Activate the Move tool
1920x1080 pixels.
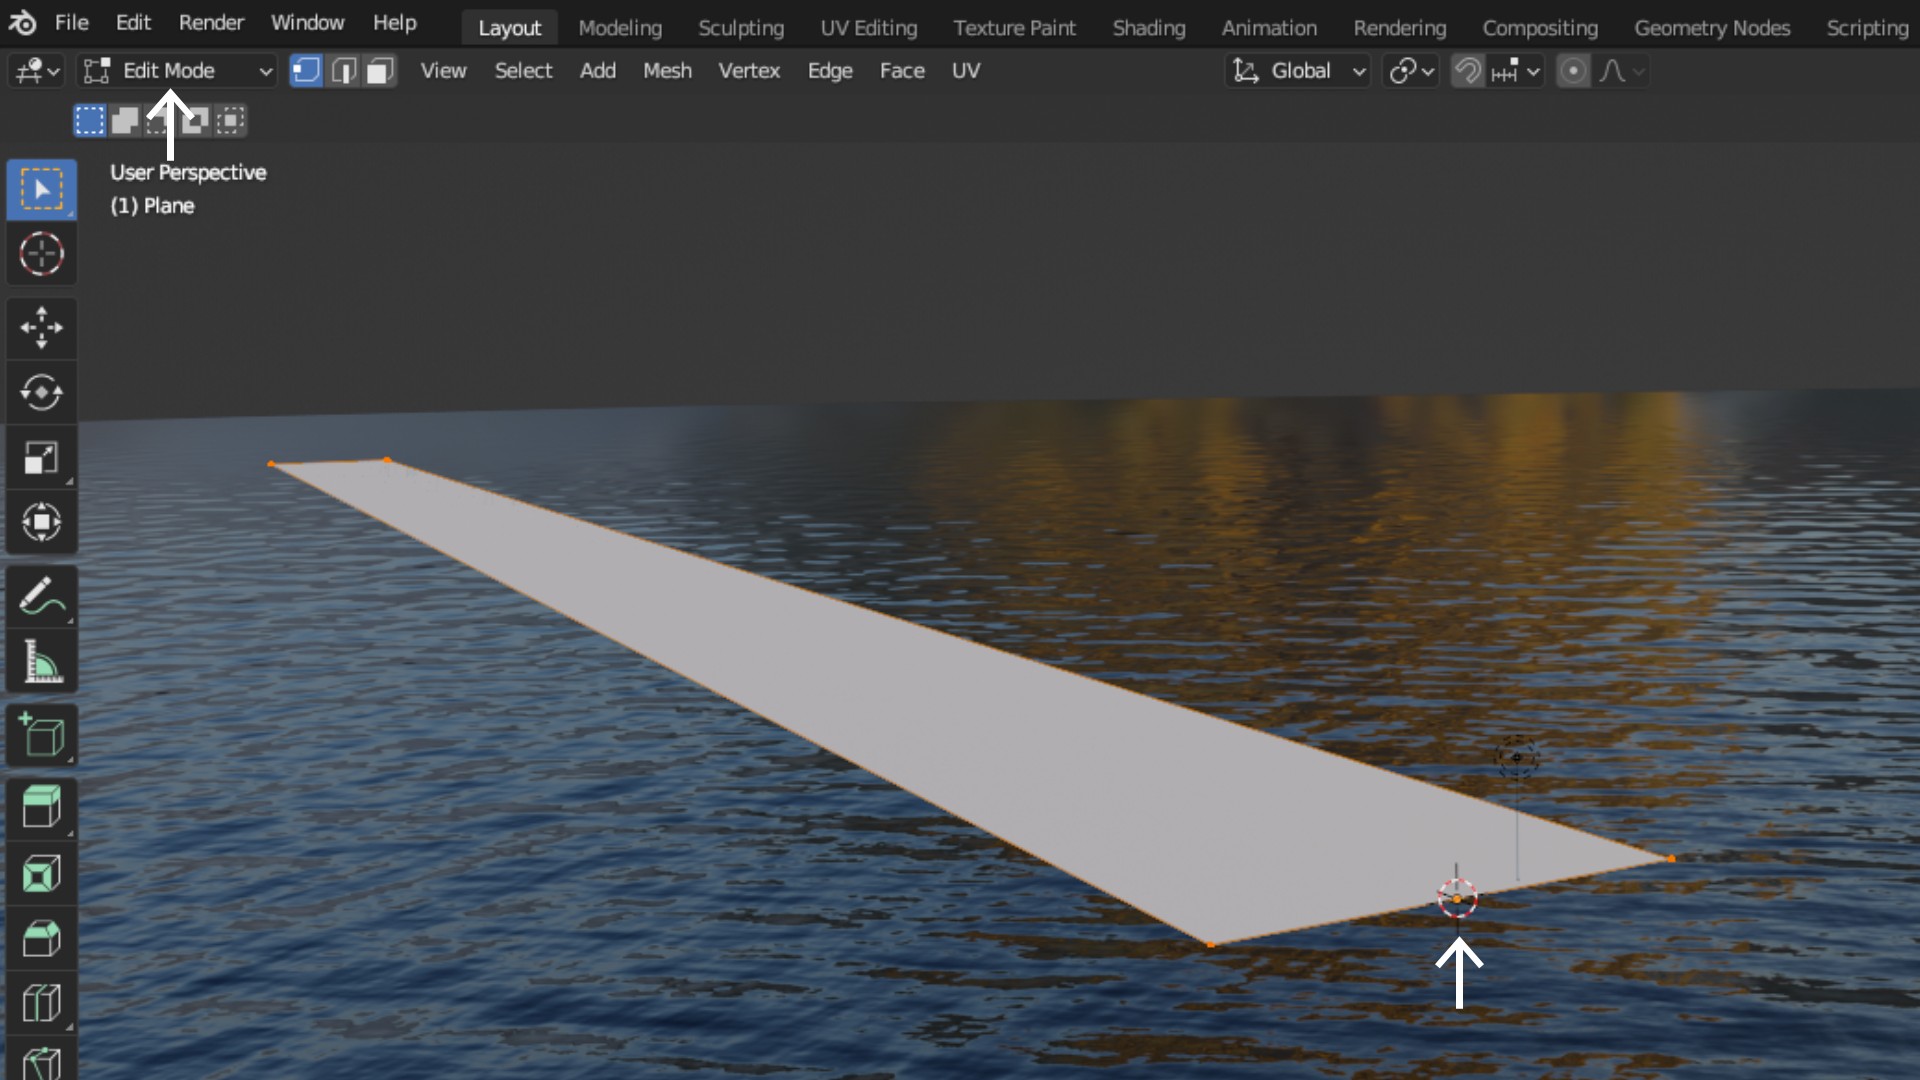pos(41,328)
